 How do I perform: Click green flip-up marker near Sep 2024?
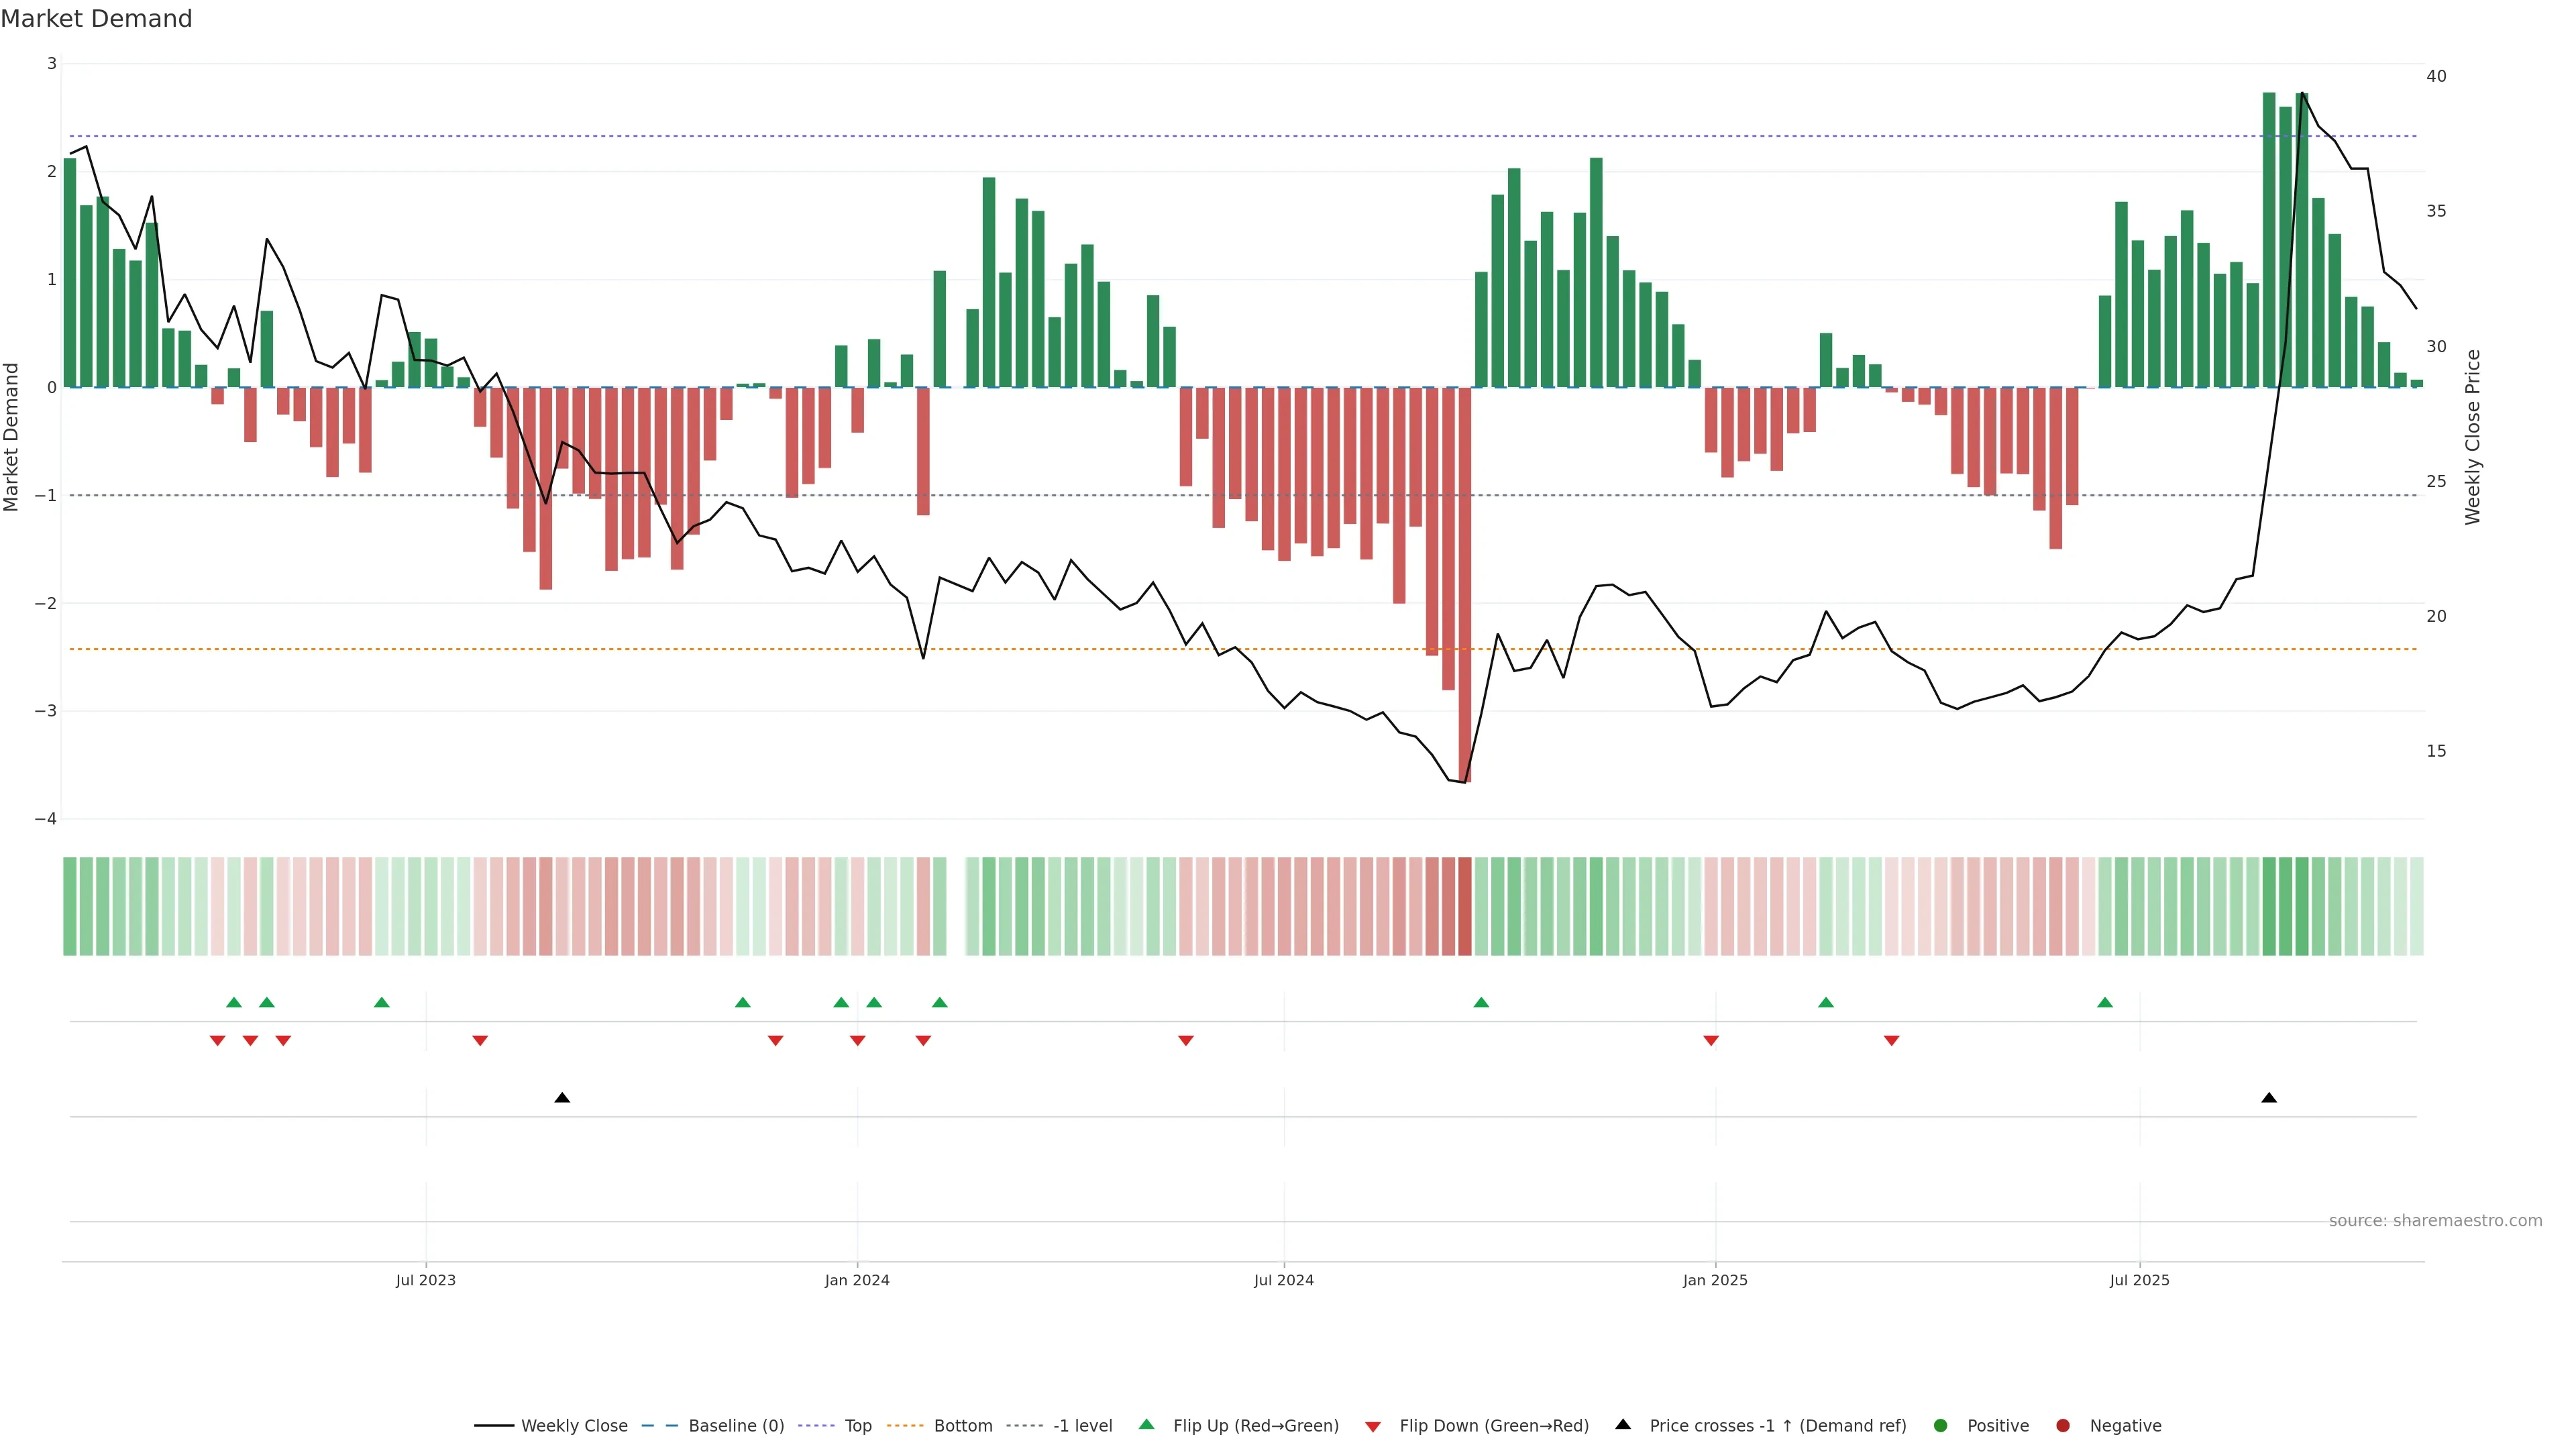pos(1481,1003)
